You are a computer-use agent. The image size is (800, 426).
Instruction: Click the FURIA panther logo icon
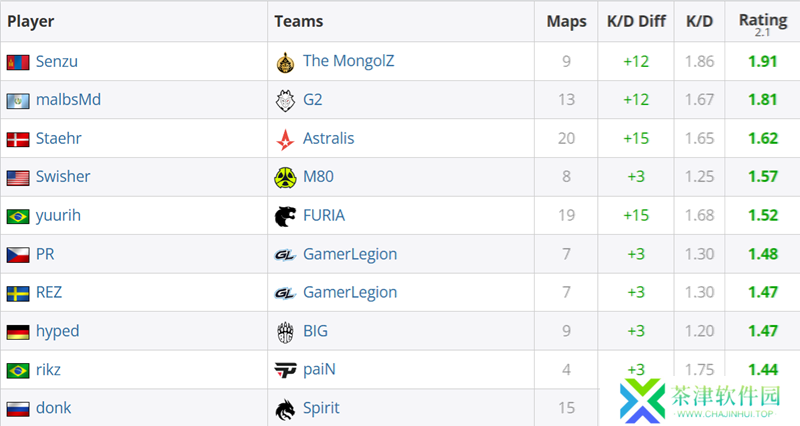[285, 216]
